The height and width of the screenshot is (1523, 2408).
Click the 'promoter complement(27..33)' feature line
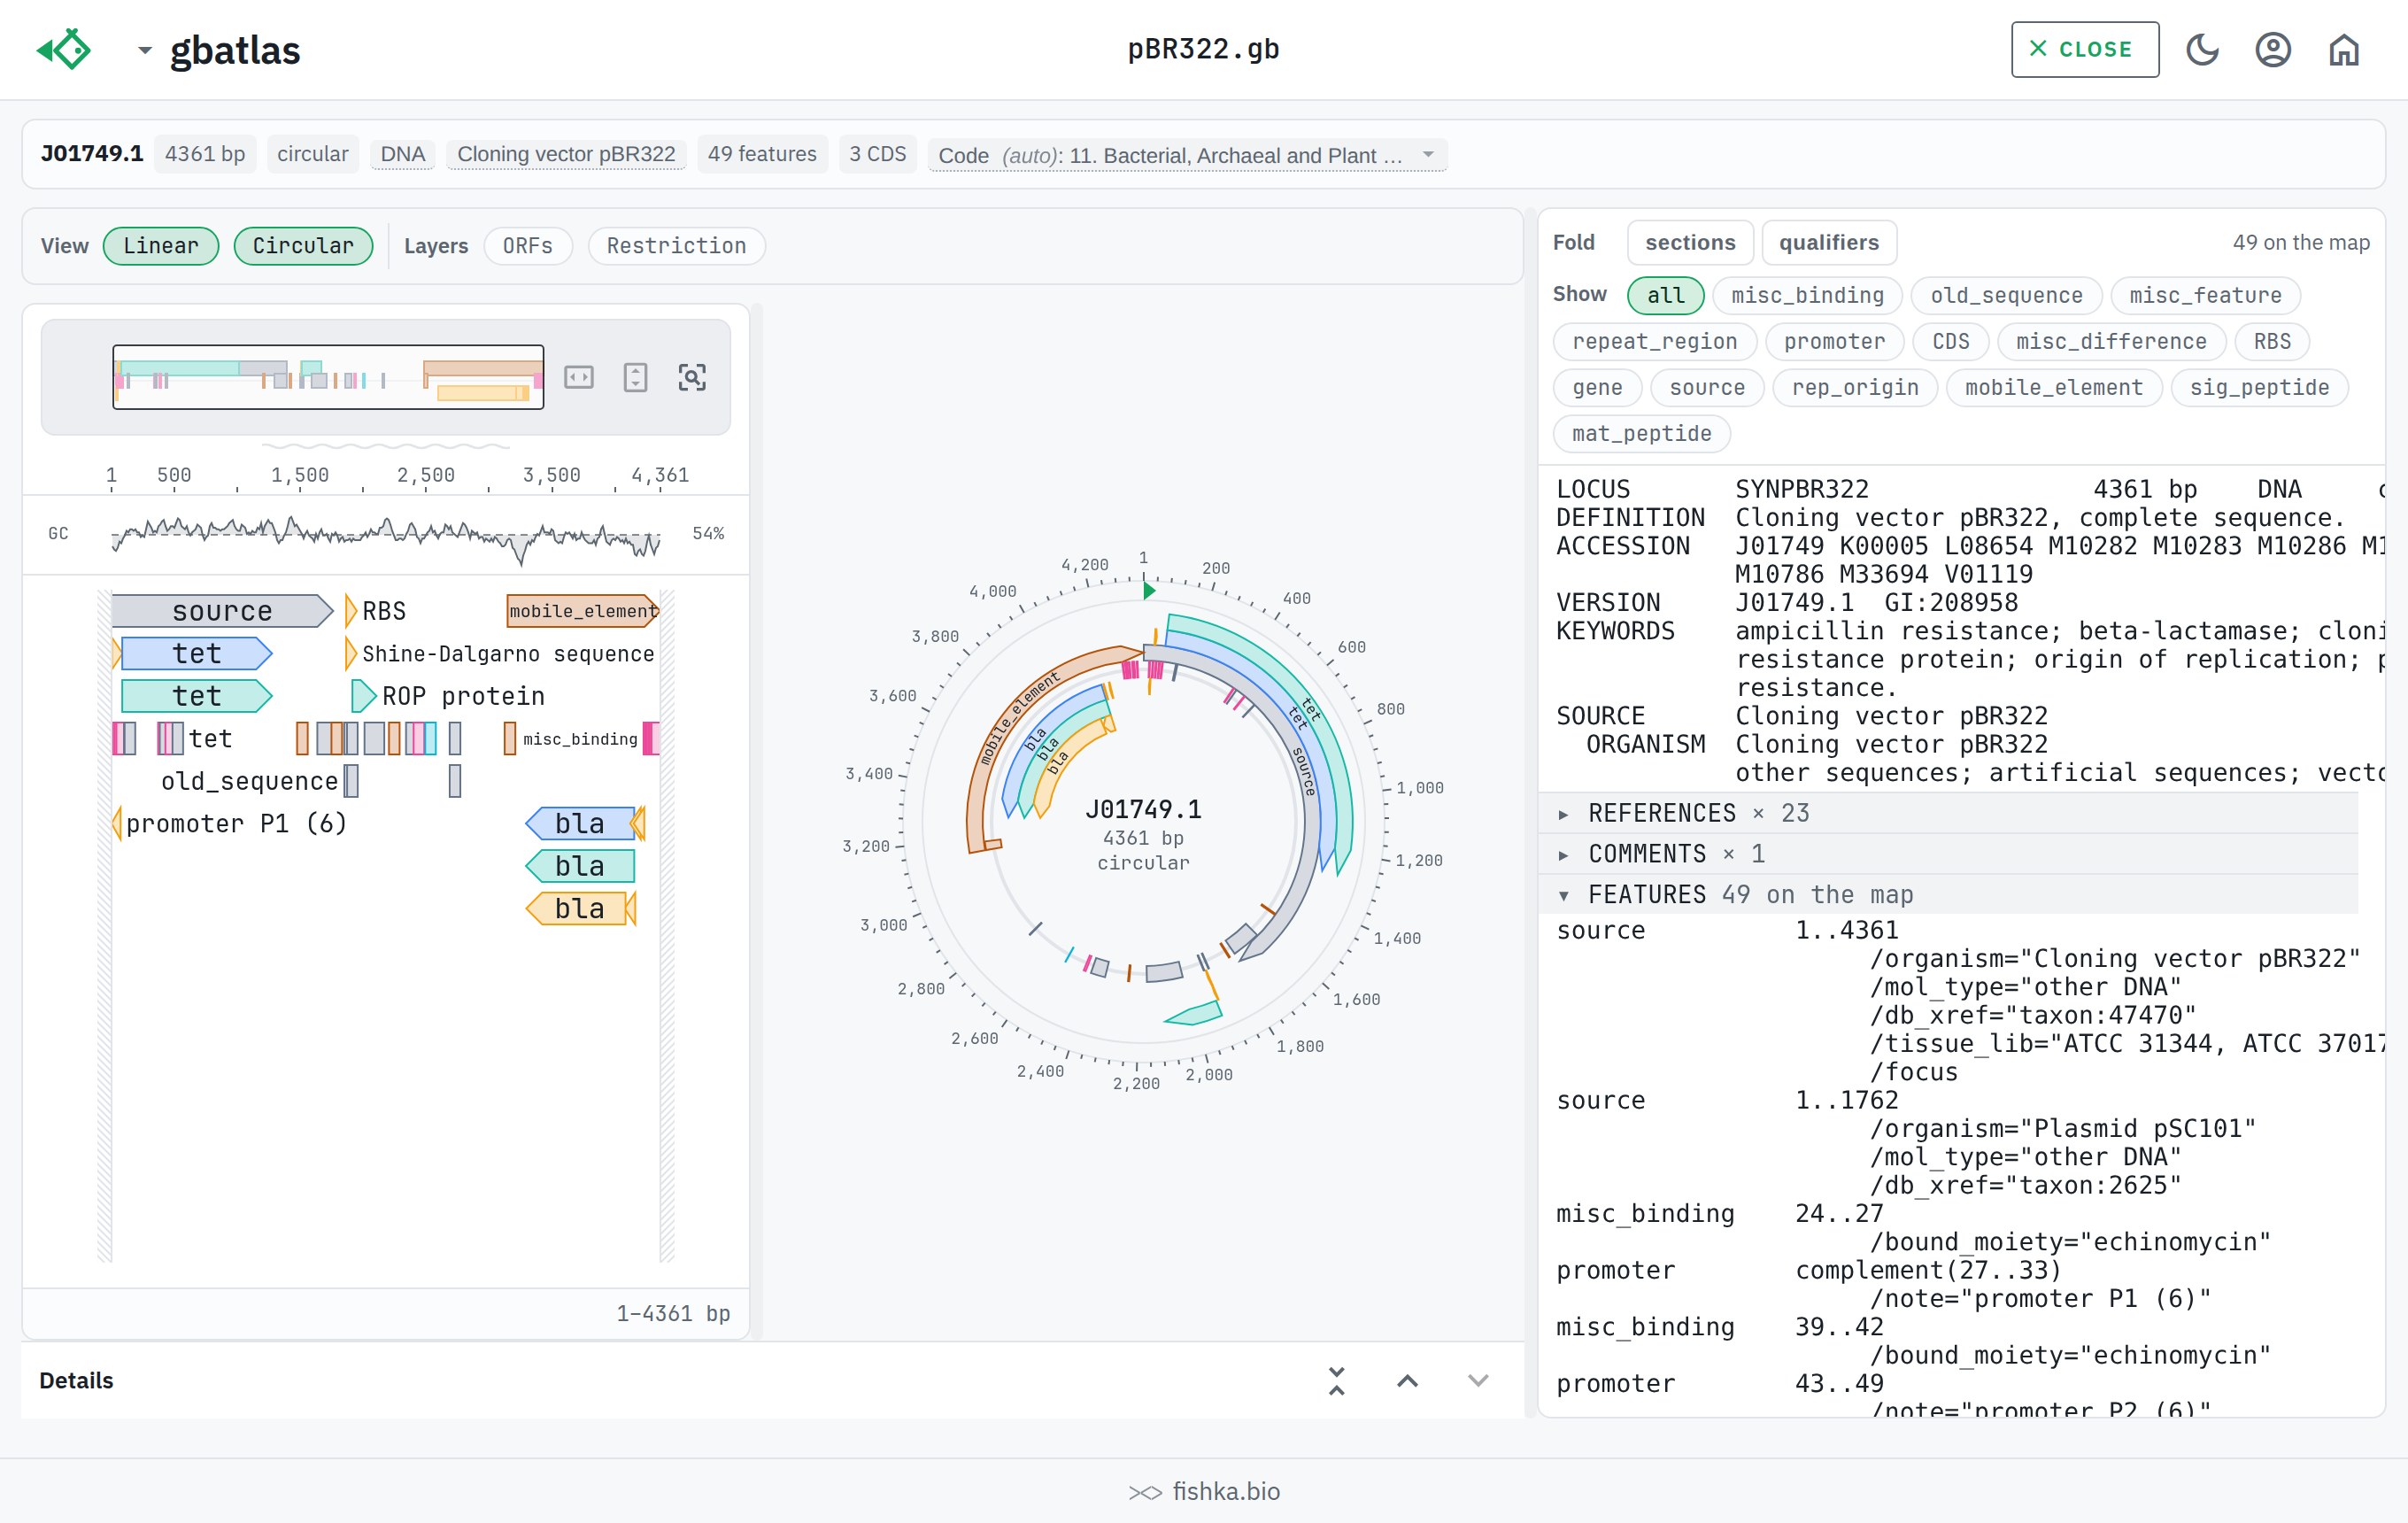click(x=1808, y=1271)
